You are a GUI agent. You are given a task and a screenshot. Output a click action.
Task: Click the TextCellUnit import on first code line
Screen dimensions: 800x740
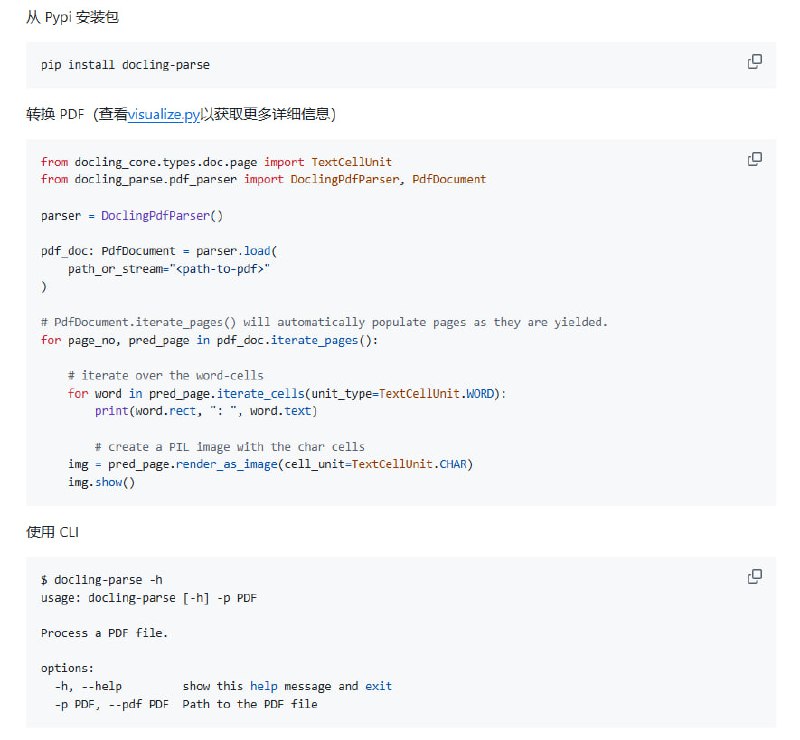coord(351,162)
